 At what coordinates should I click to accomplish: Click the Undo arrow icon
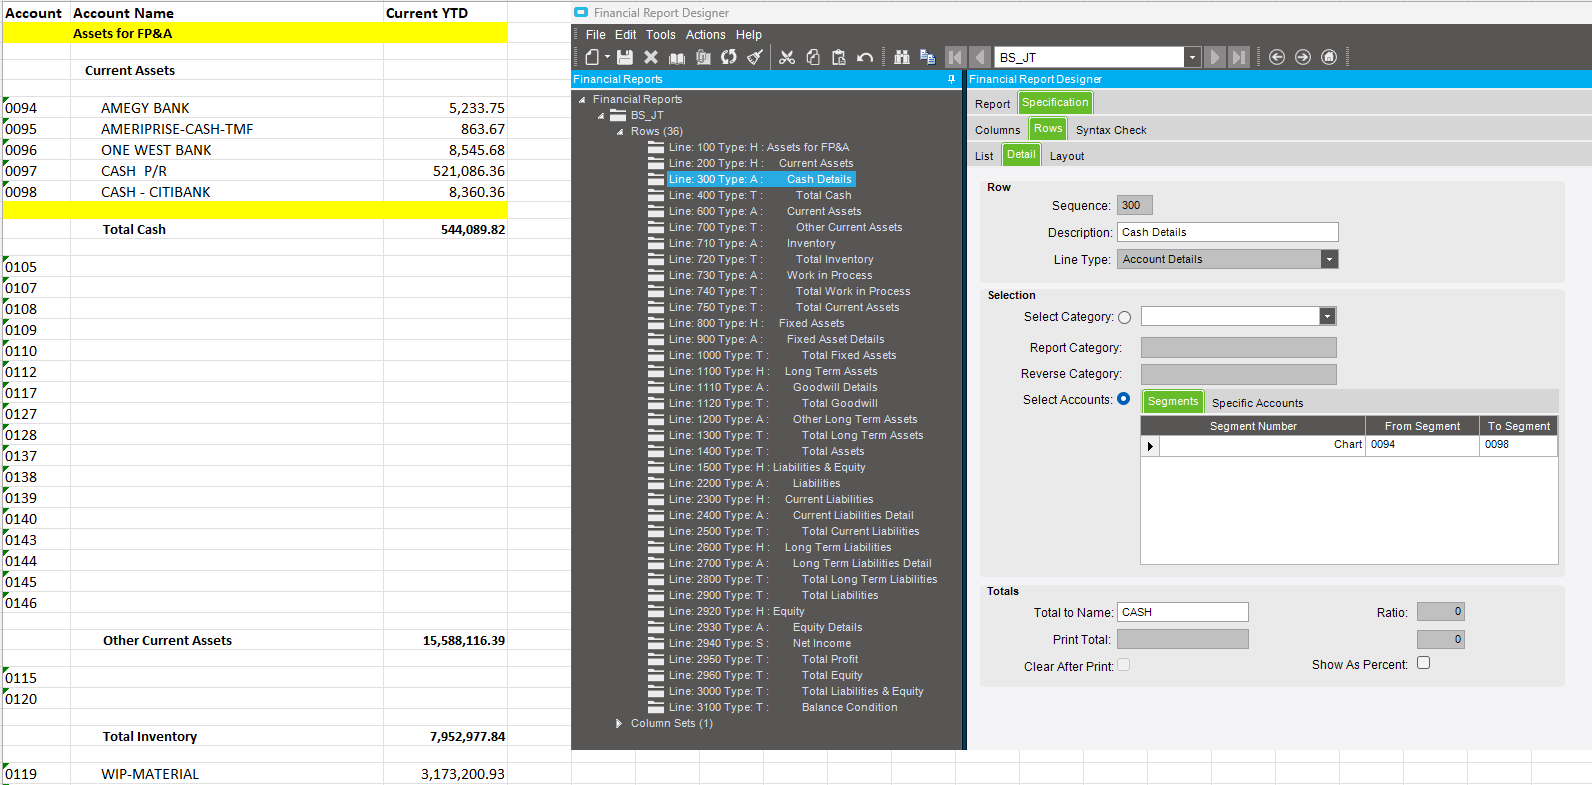pos(865,57)
